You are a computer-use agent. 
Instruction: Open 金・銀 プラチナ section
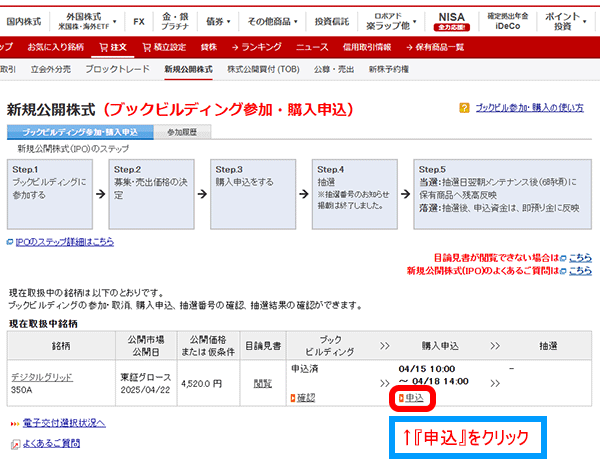175,21
